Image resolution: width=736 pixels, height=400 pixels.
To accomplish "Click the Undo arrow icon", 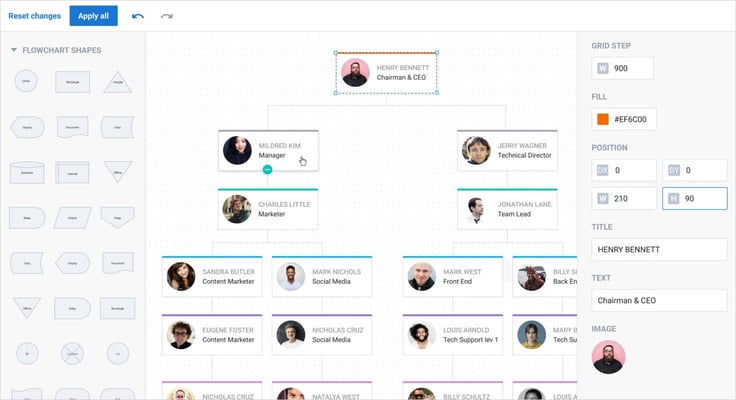I will tap(138, 16).
